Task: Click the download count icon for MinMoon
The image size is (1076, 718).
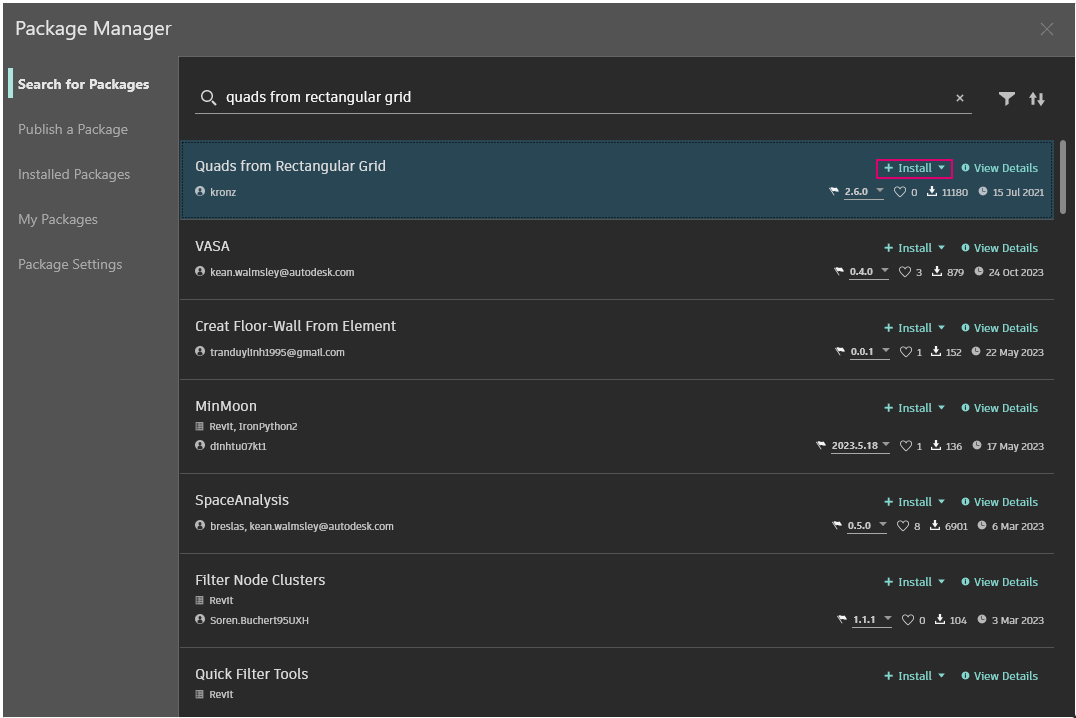Action: coord(936,446)
